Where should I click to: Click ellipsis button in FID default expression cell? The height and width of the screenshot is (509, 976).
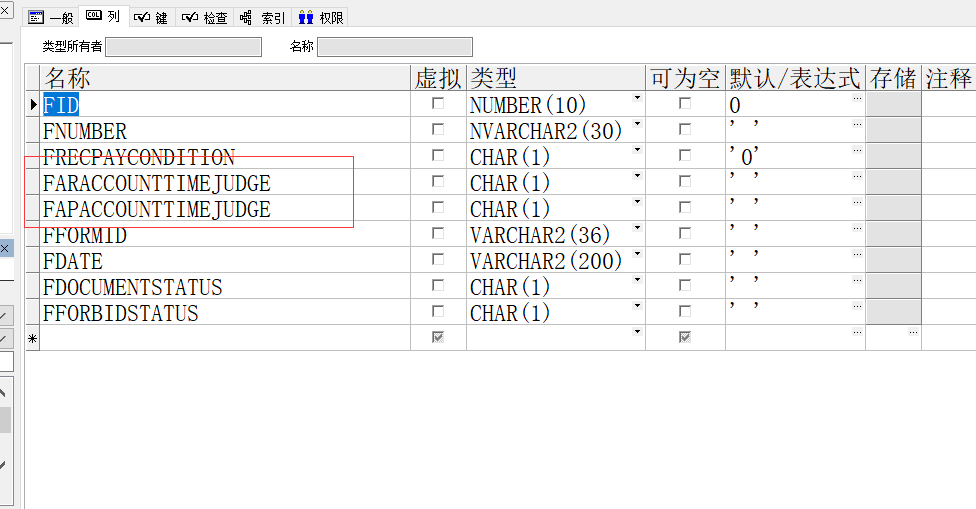857,99
